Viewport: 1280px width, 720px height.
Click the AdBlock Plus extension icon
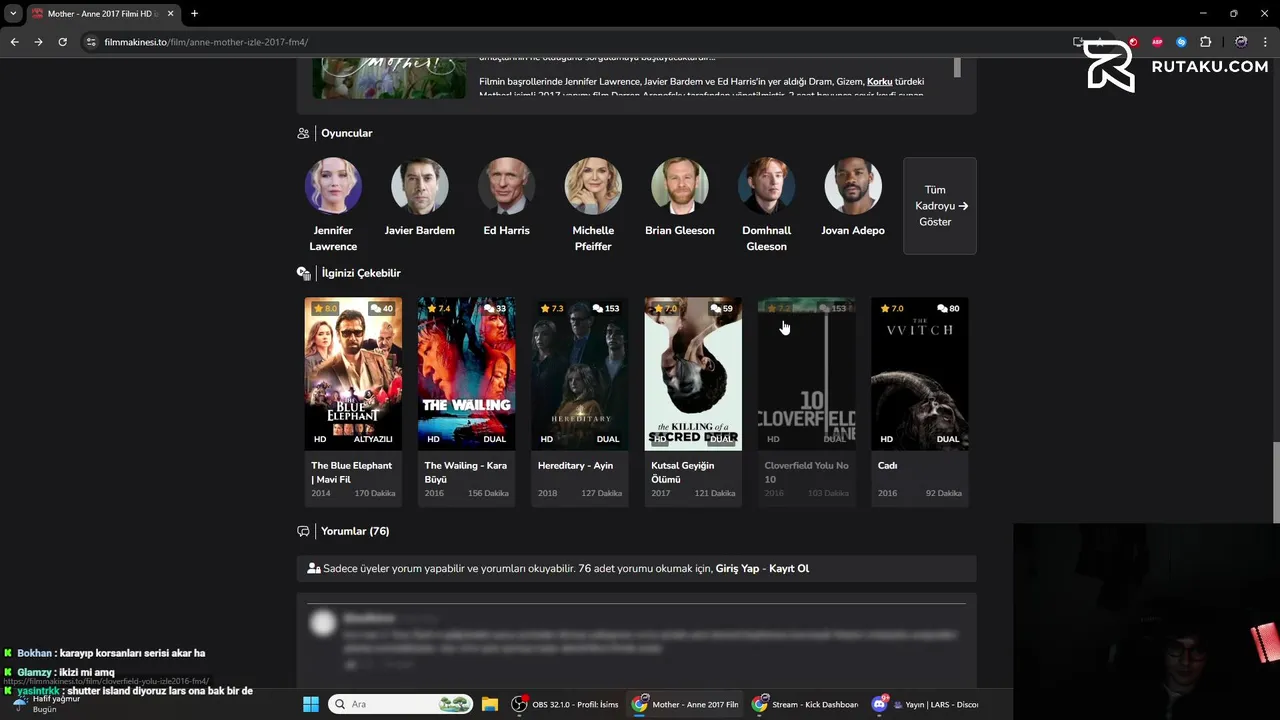pos(1157,42)
